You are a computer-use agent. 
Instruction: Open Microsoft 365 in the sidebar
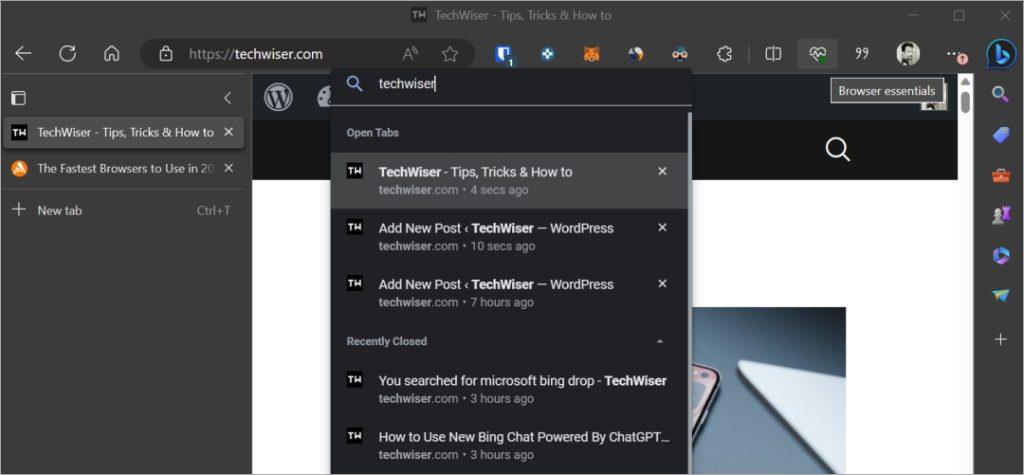[1000, 256]
